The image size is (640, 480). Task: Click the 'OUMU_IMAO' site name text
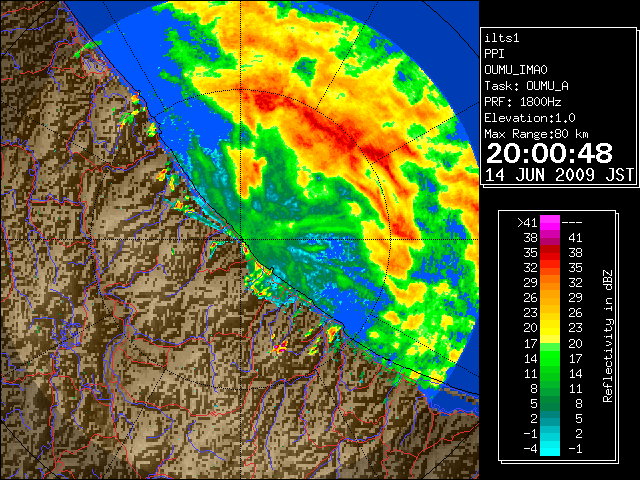coord(516,70)
